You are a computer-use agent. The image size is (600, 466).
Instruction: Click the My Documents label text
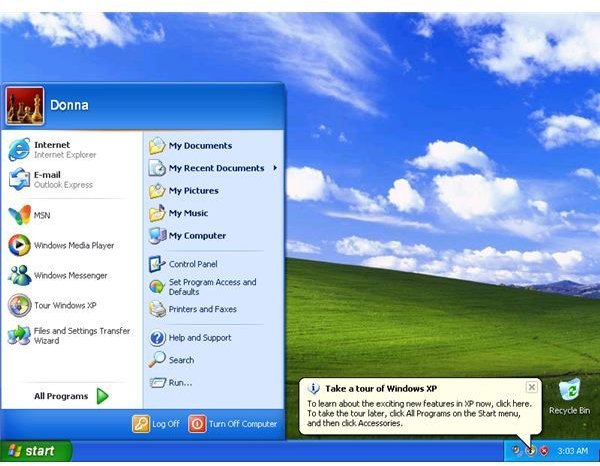coord(201,146)
